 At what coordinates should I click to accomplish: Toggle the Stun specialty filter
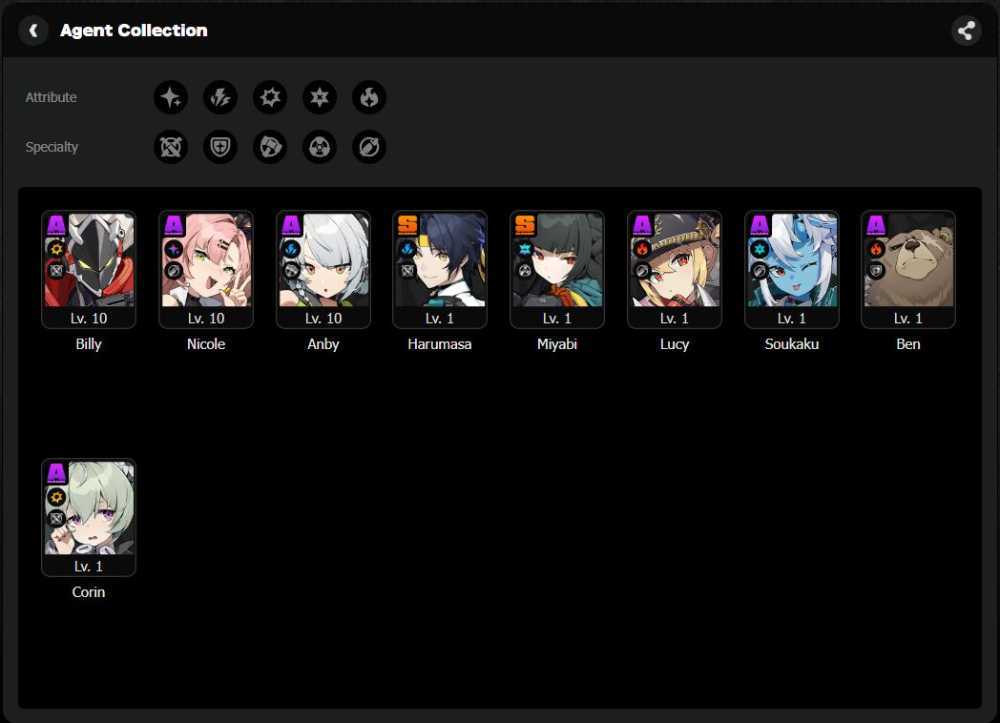[x=270, y=147]
